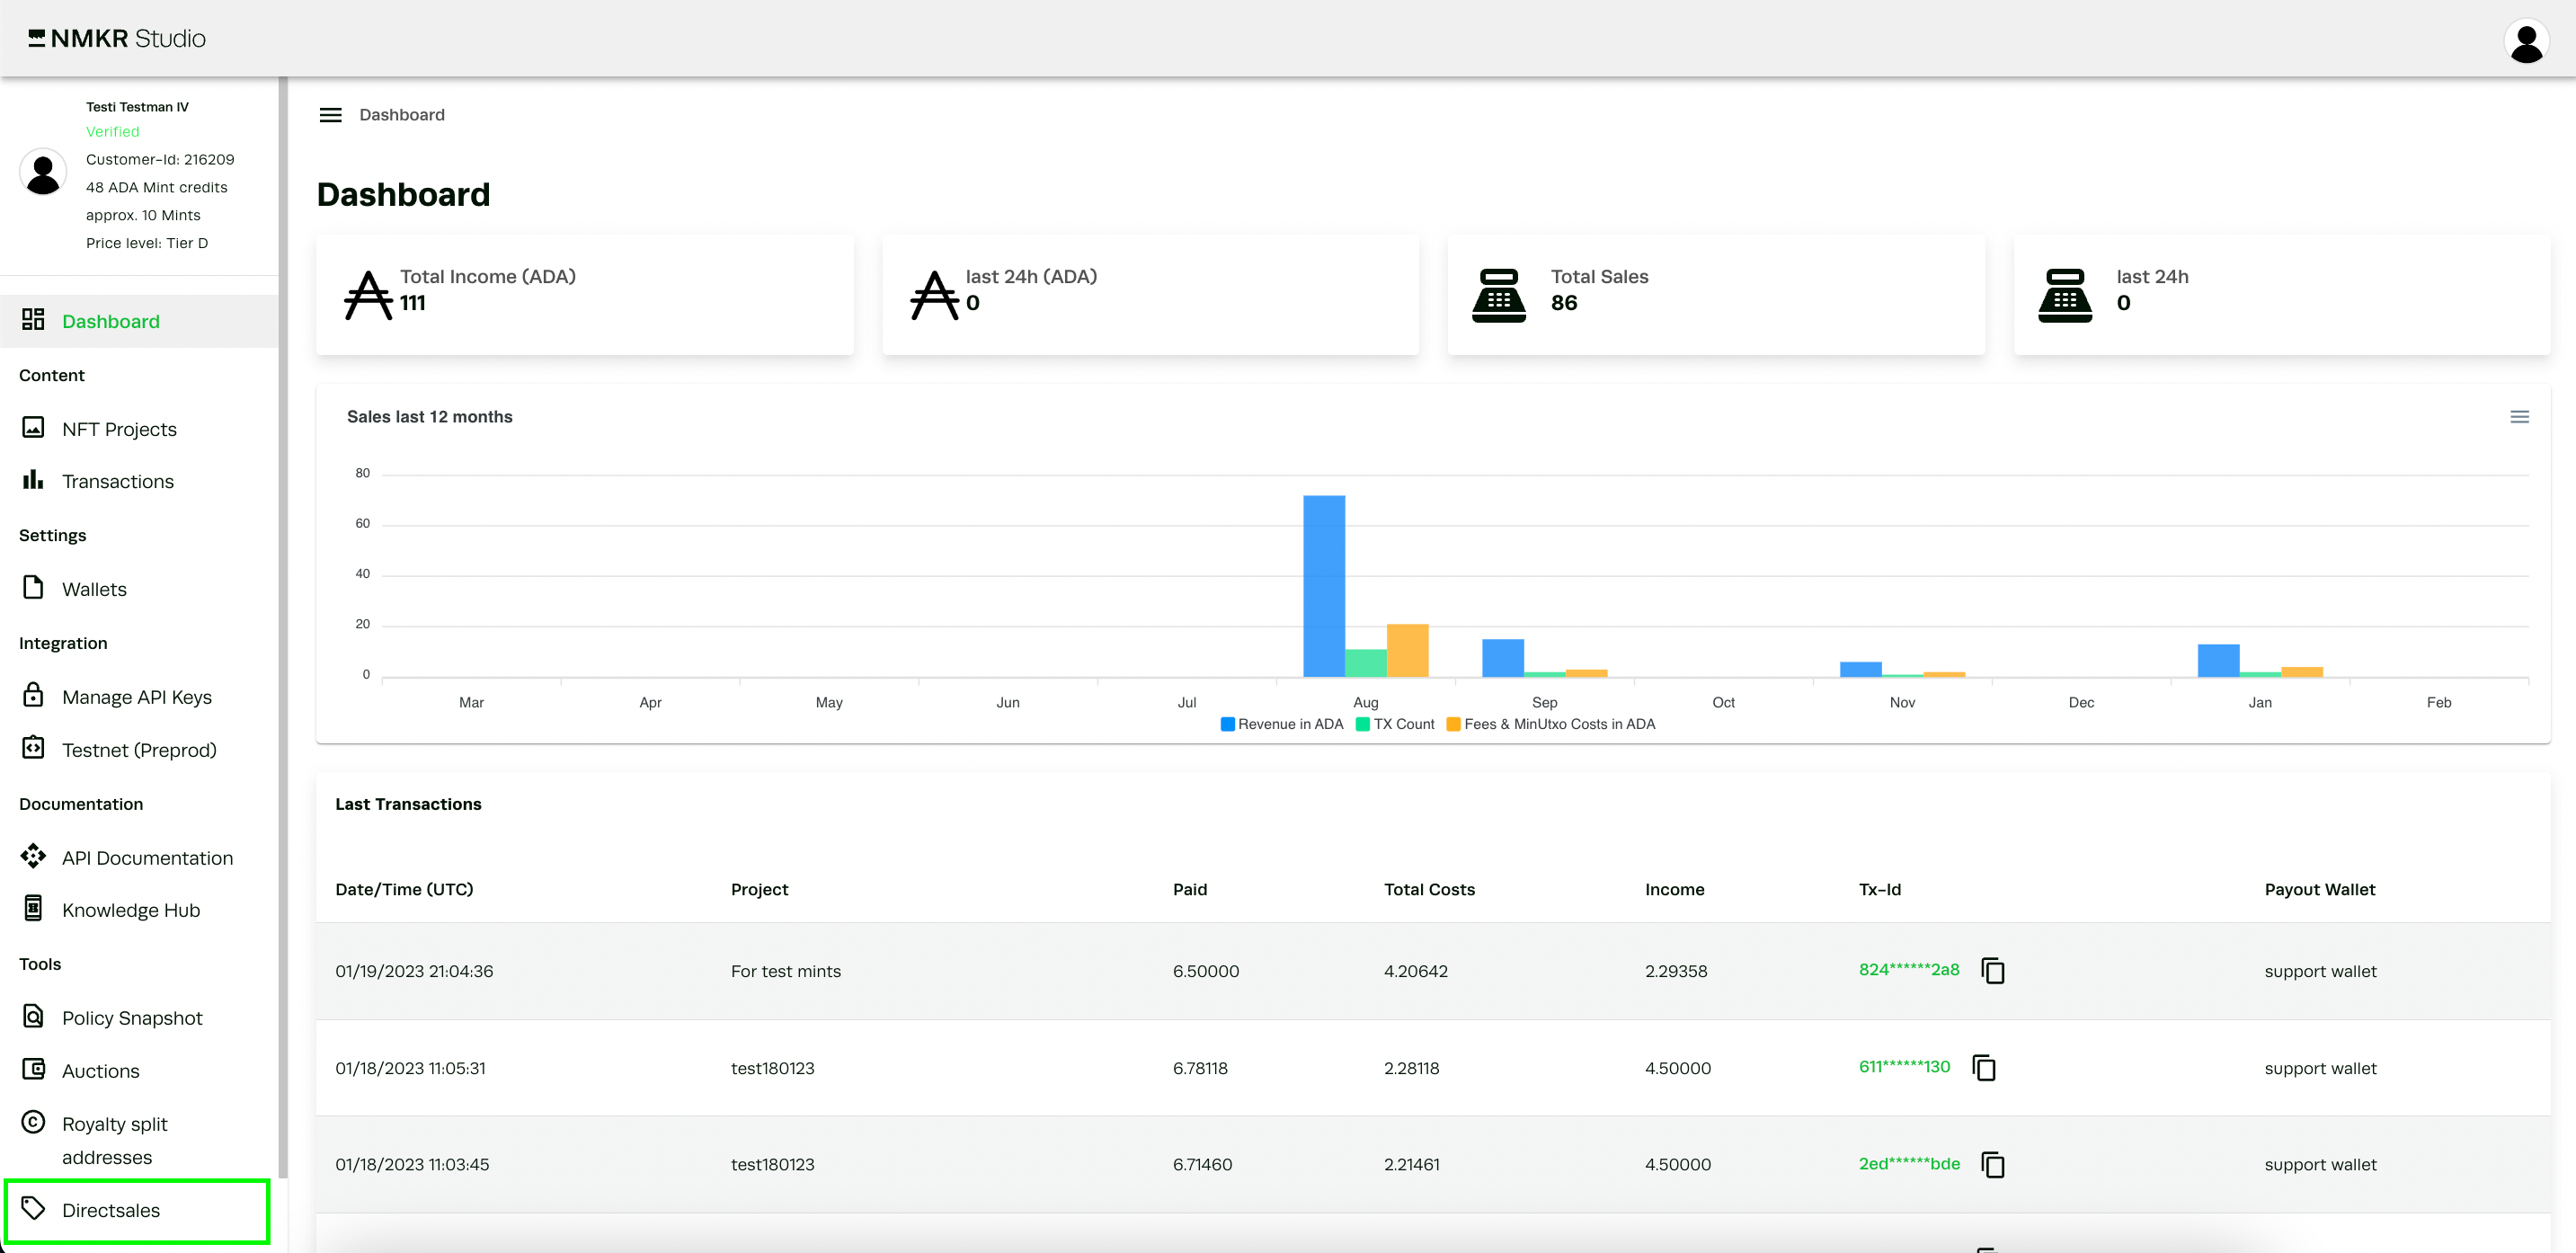The width and height of the screenshot is (2576, 1253).
Task: Click the Policy Snapshot icon
Action: point(33,1016)
